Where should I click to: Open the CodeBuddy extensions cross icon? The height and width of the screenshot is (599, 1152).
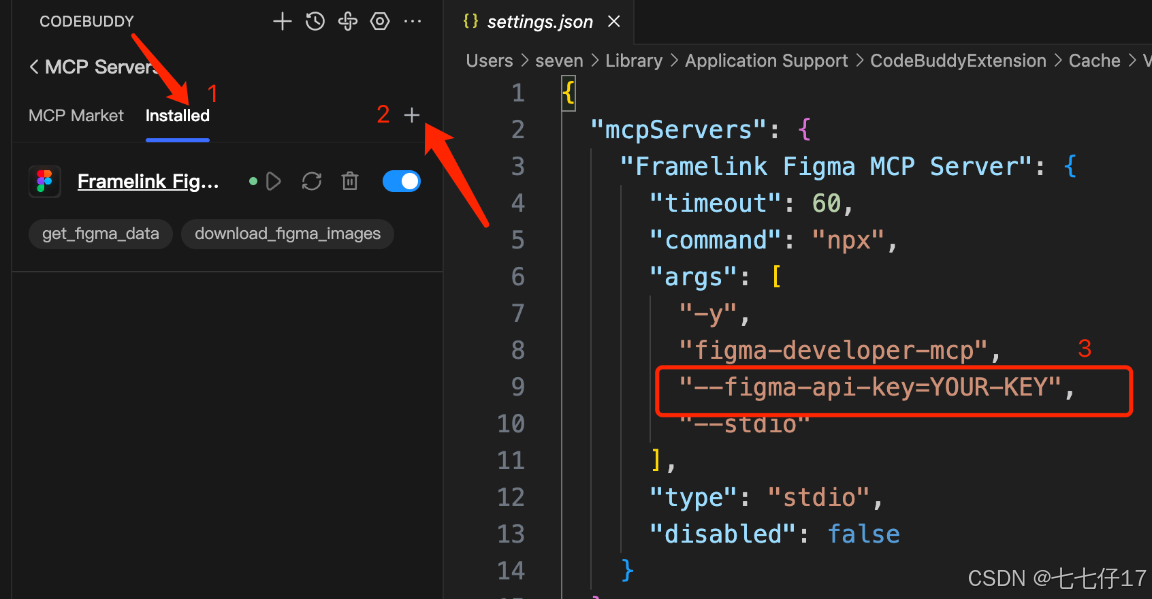coord(348,21)
